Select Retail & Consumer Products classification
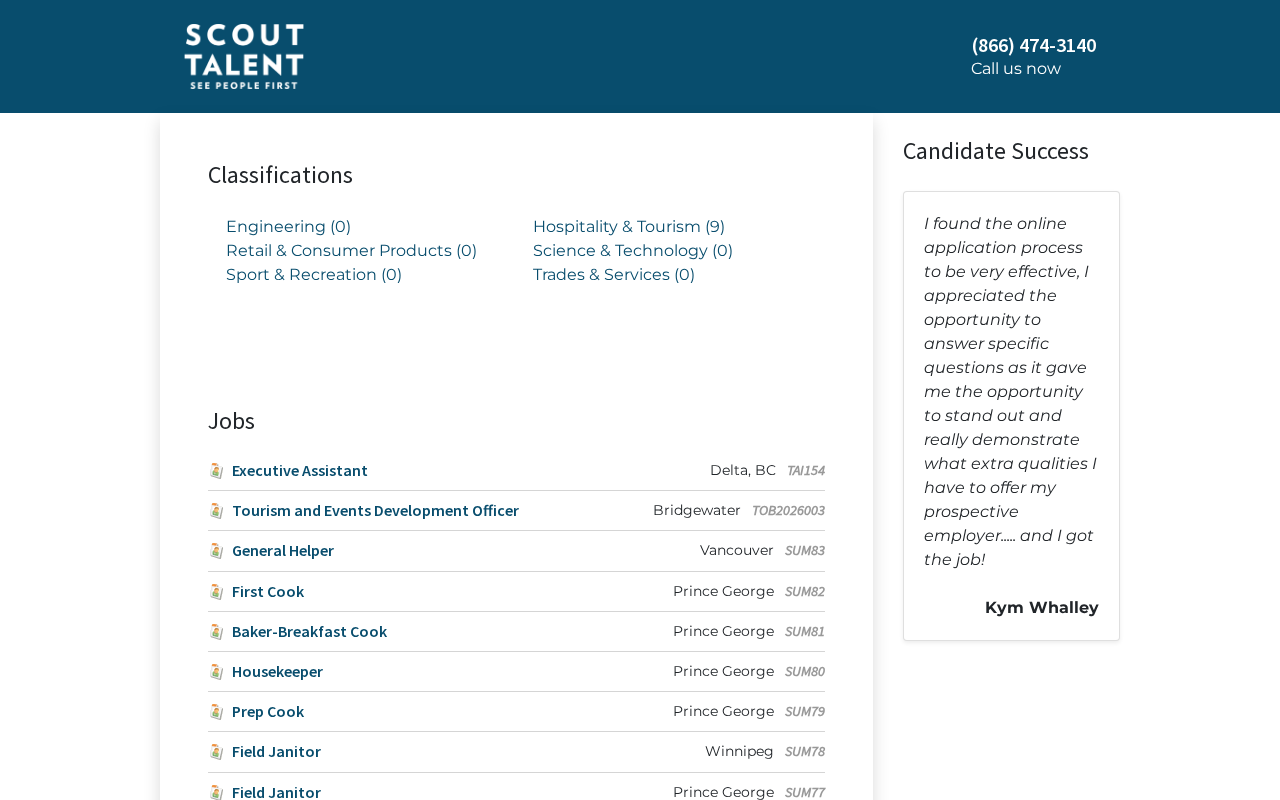Image resolution: width=1280 pixels, height=800 pixels. coord(351,251)
